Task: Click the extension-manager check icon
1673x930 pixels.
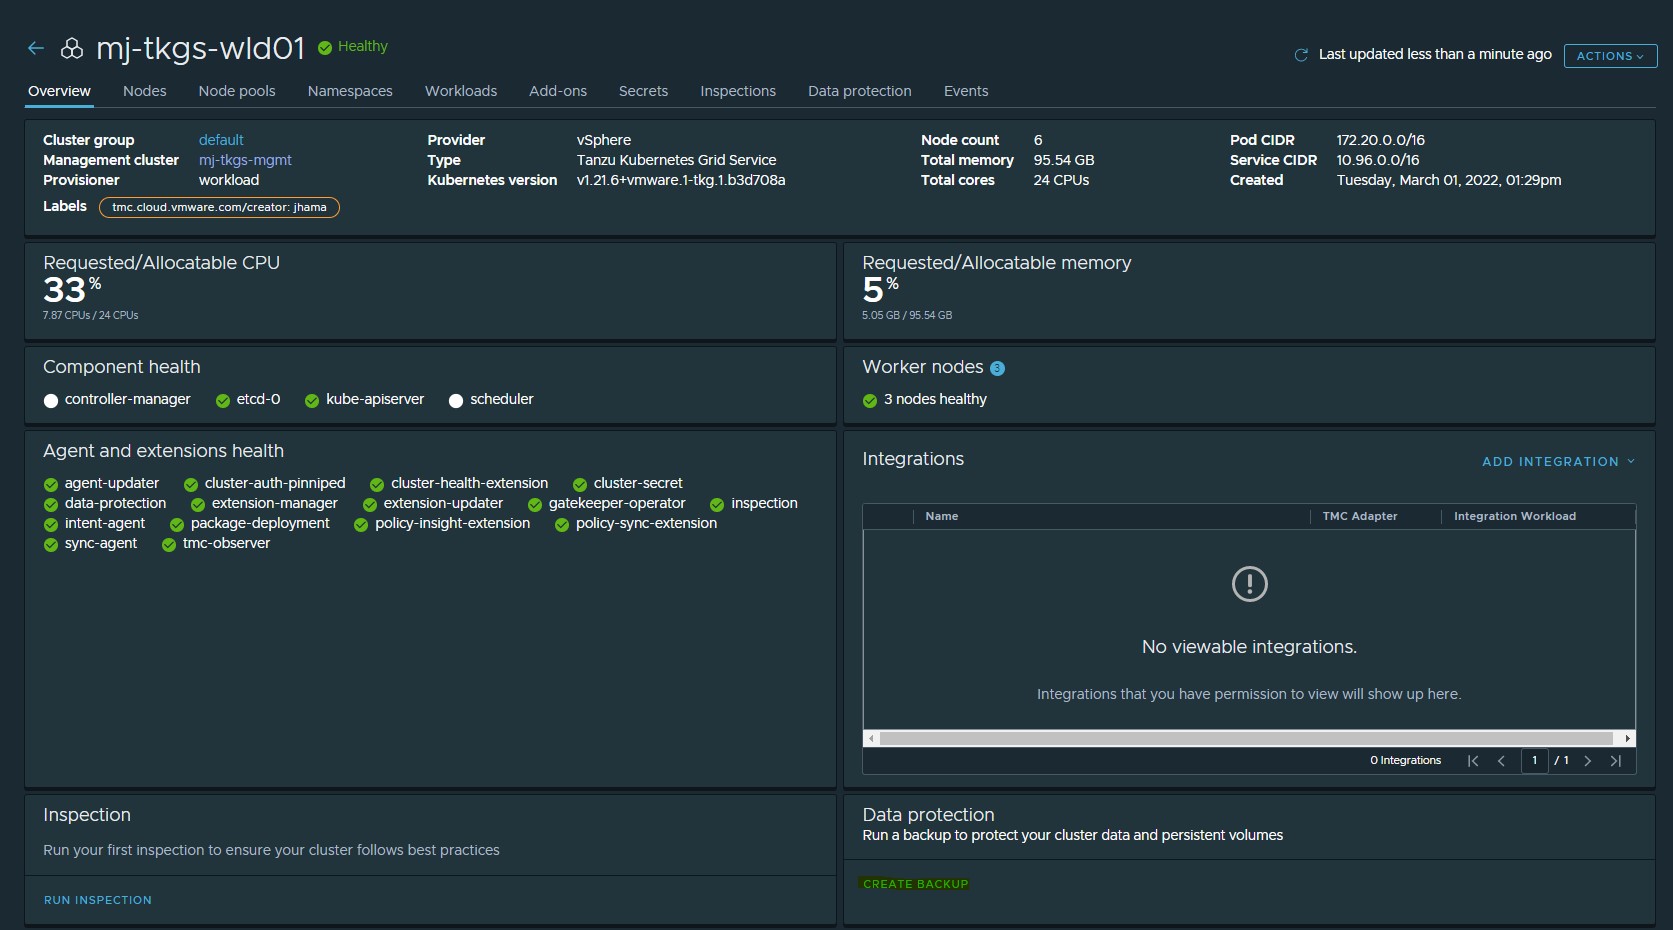Action: [198, 505]
